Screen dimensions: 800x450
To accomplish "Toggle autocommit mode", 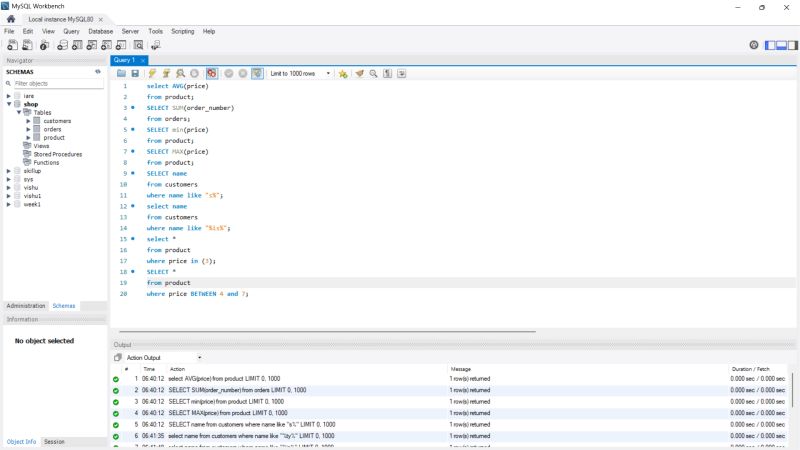I will click(x=257, y=73).
